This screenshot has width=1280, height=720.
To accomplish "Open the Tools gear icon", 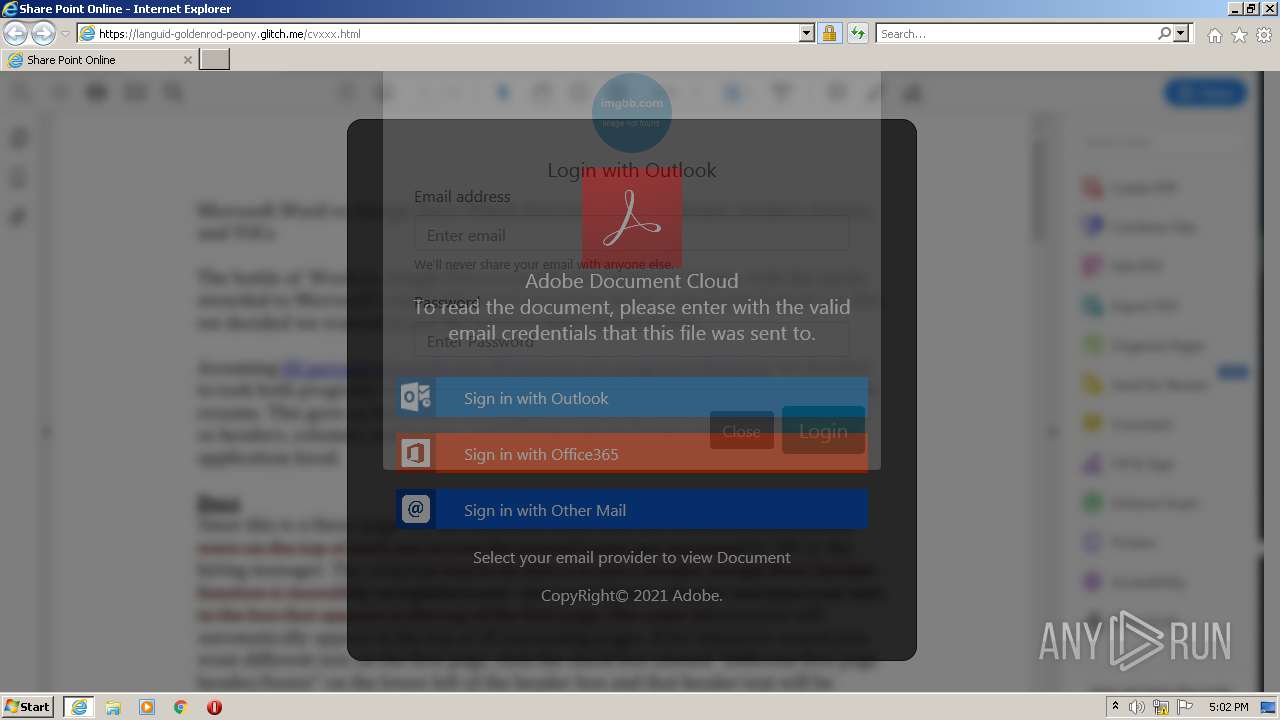I will point(1264,35).
